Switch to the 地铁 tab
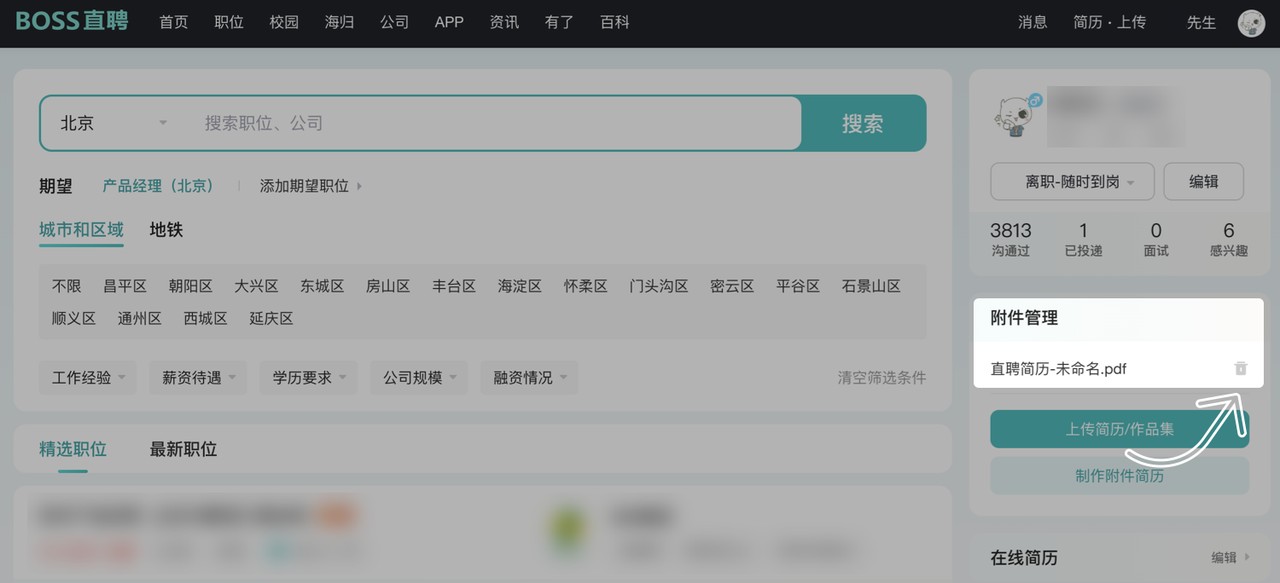 point(166,230)
